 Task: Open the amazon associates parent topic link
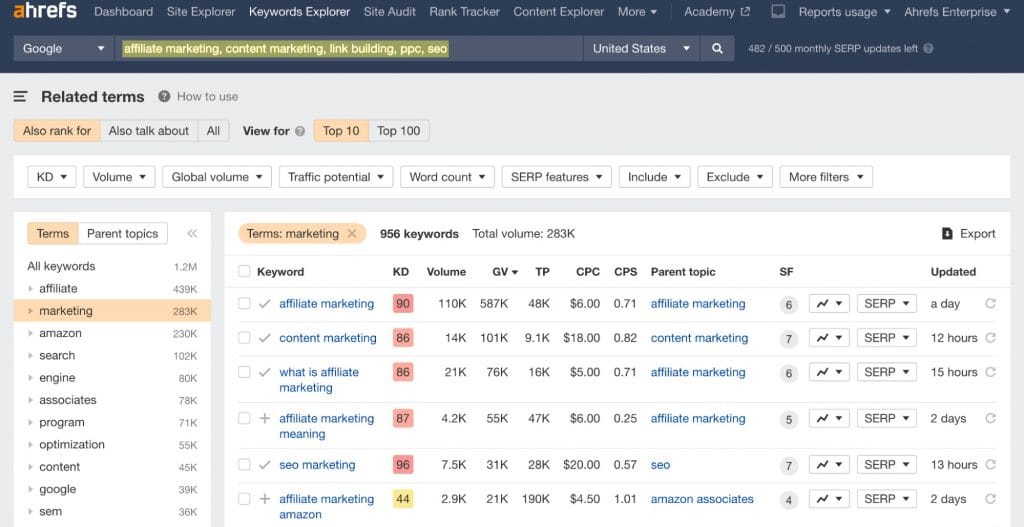pyautogui.click(x=702, y=499)
